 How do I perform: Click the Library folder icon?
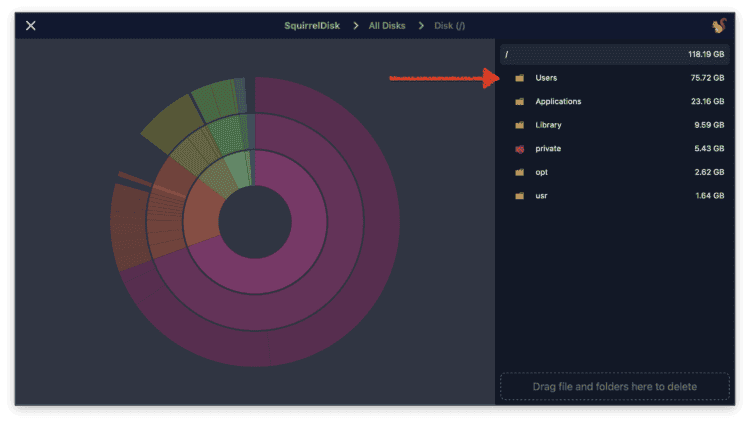pyautogui.click(x=519, y=125)
